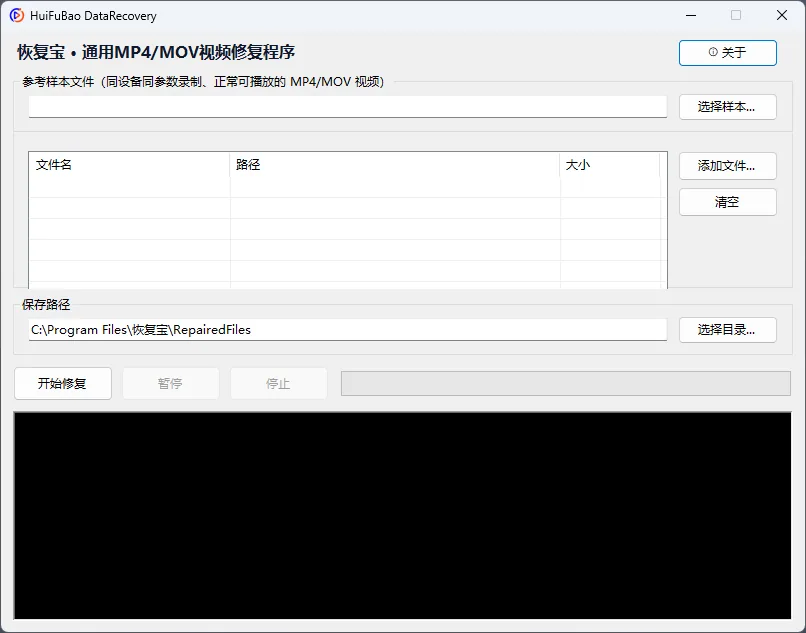Clear the file list with 清空
806x633 pixels.
[x=727, y=202]
